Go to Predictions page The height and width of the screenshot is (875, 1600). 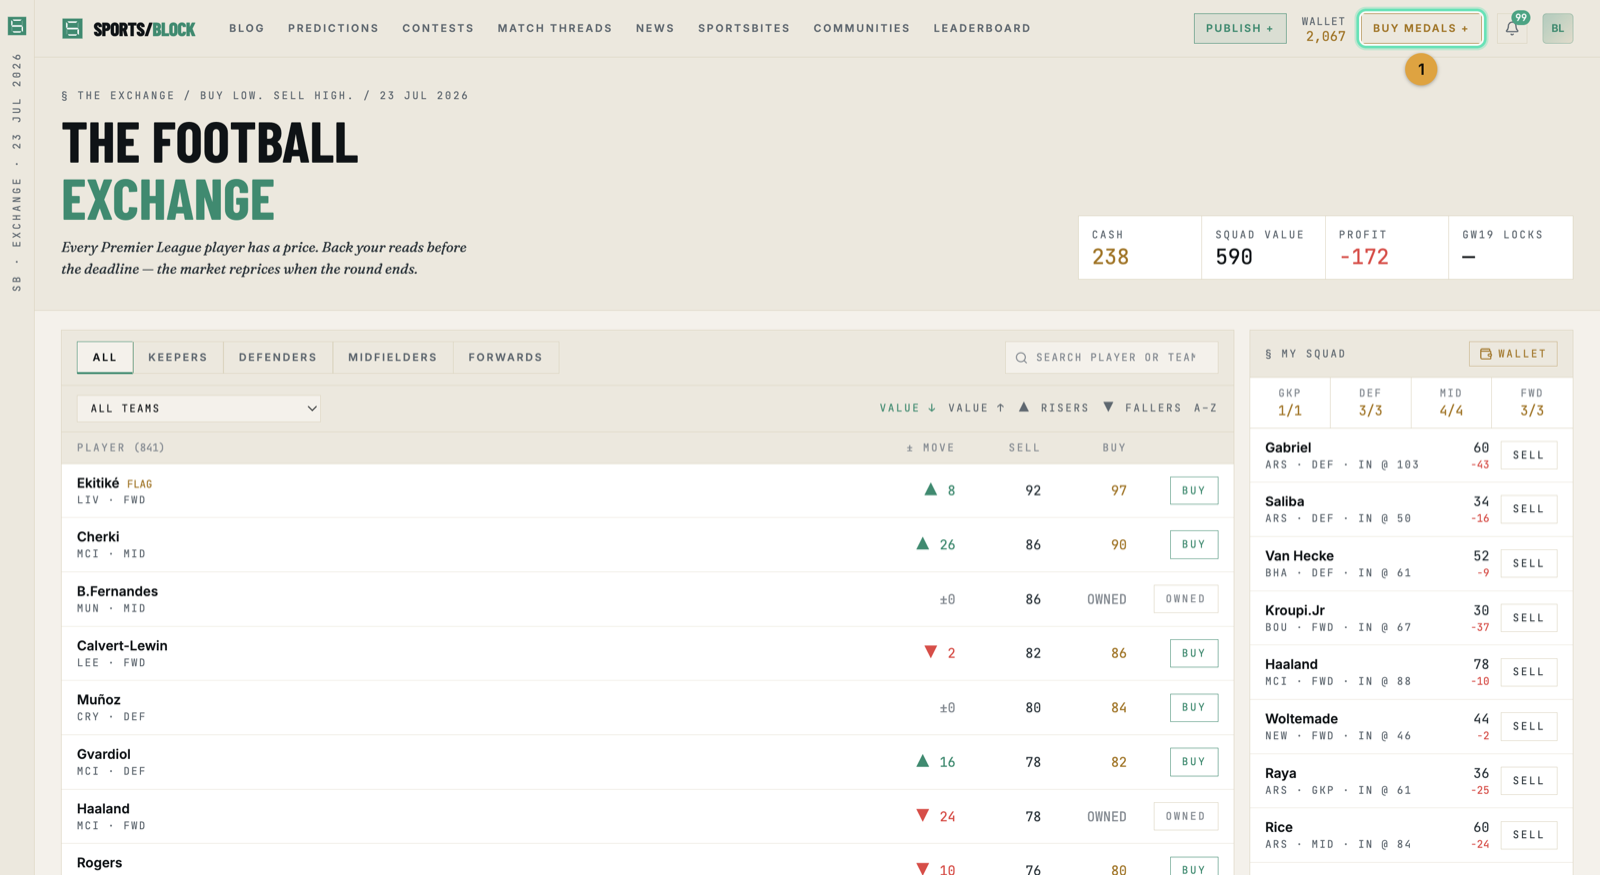[333, 28]
